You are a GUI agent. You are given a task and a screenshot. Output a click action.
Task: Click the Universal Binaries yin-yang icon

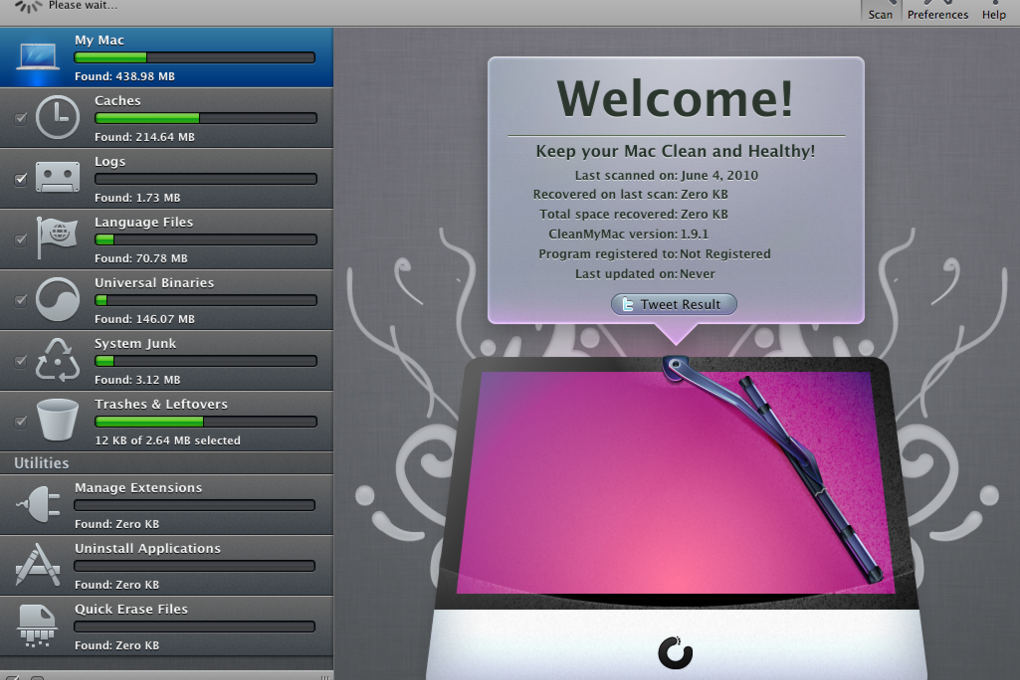[x=57, y=299]
